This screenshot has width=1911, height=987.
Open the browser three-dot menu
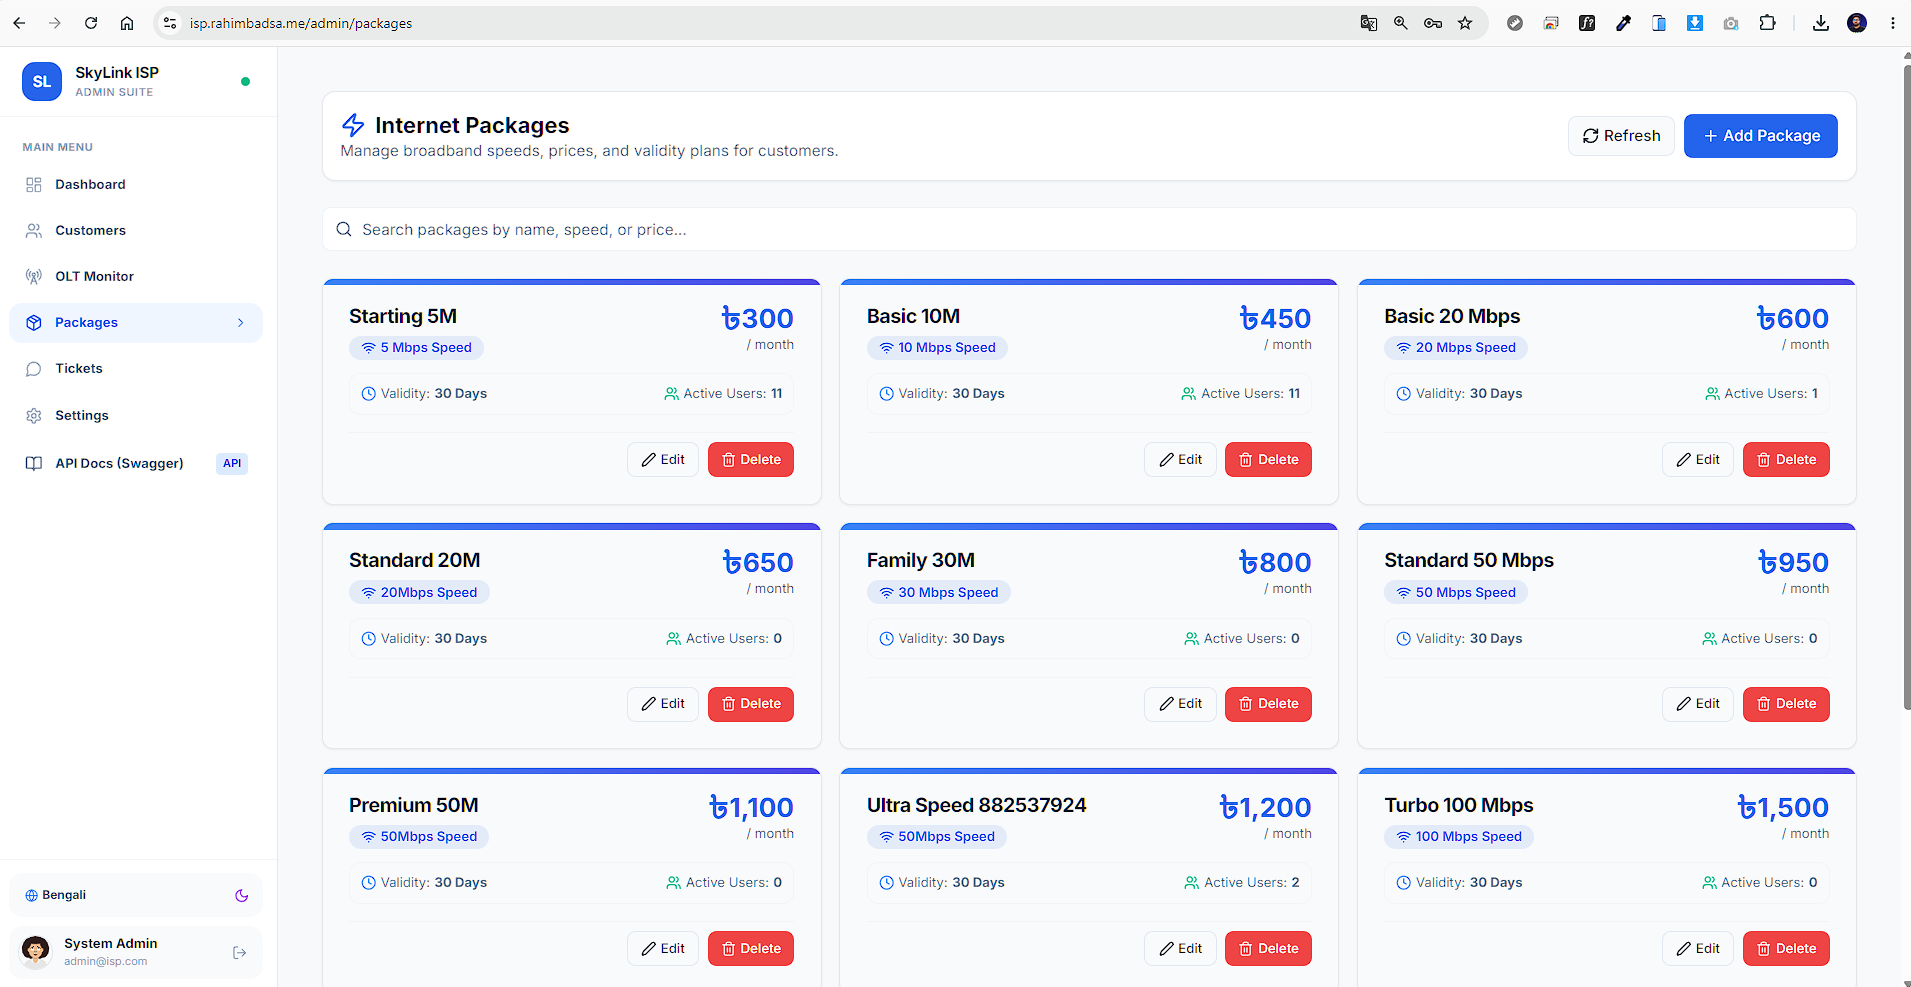coord(1893,23)
